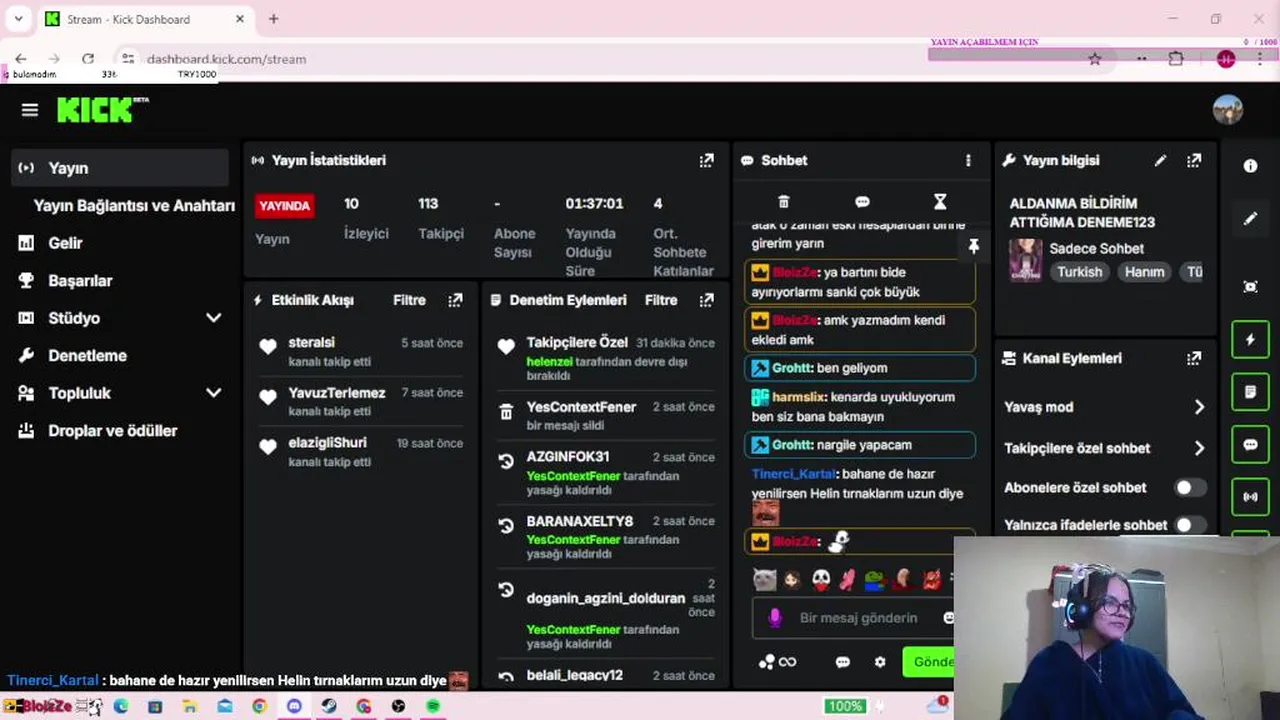Click the chat bubble icon under Sohbet
The width and height of the screenshot is (1280, 720).
[862, 202]
